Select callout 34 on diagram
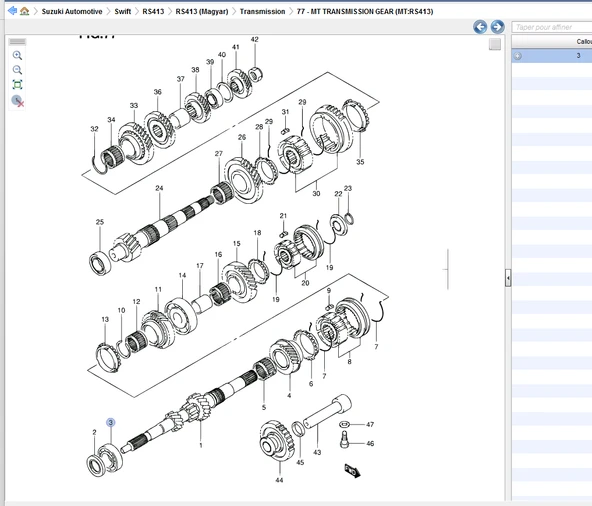The image size is (592, 506). point(111,120)
